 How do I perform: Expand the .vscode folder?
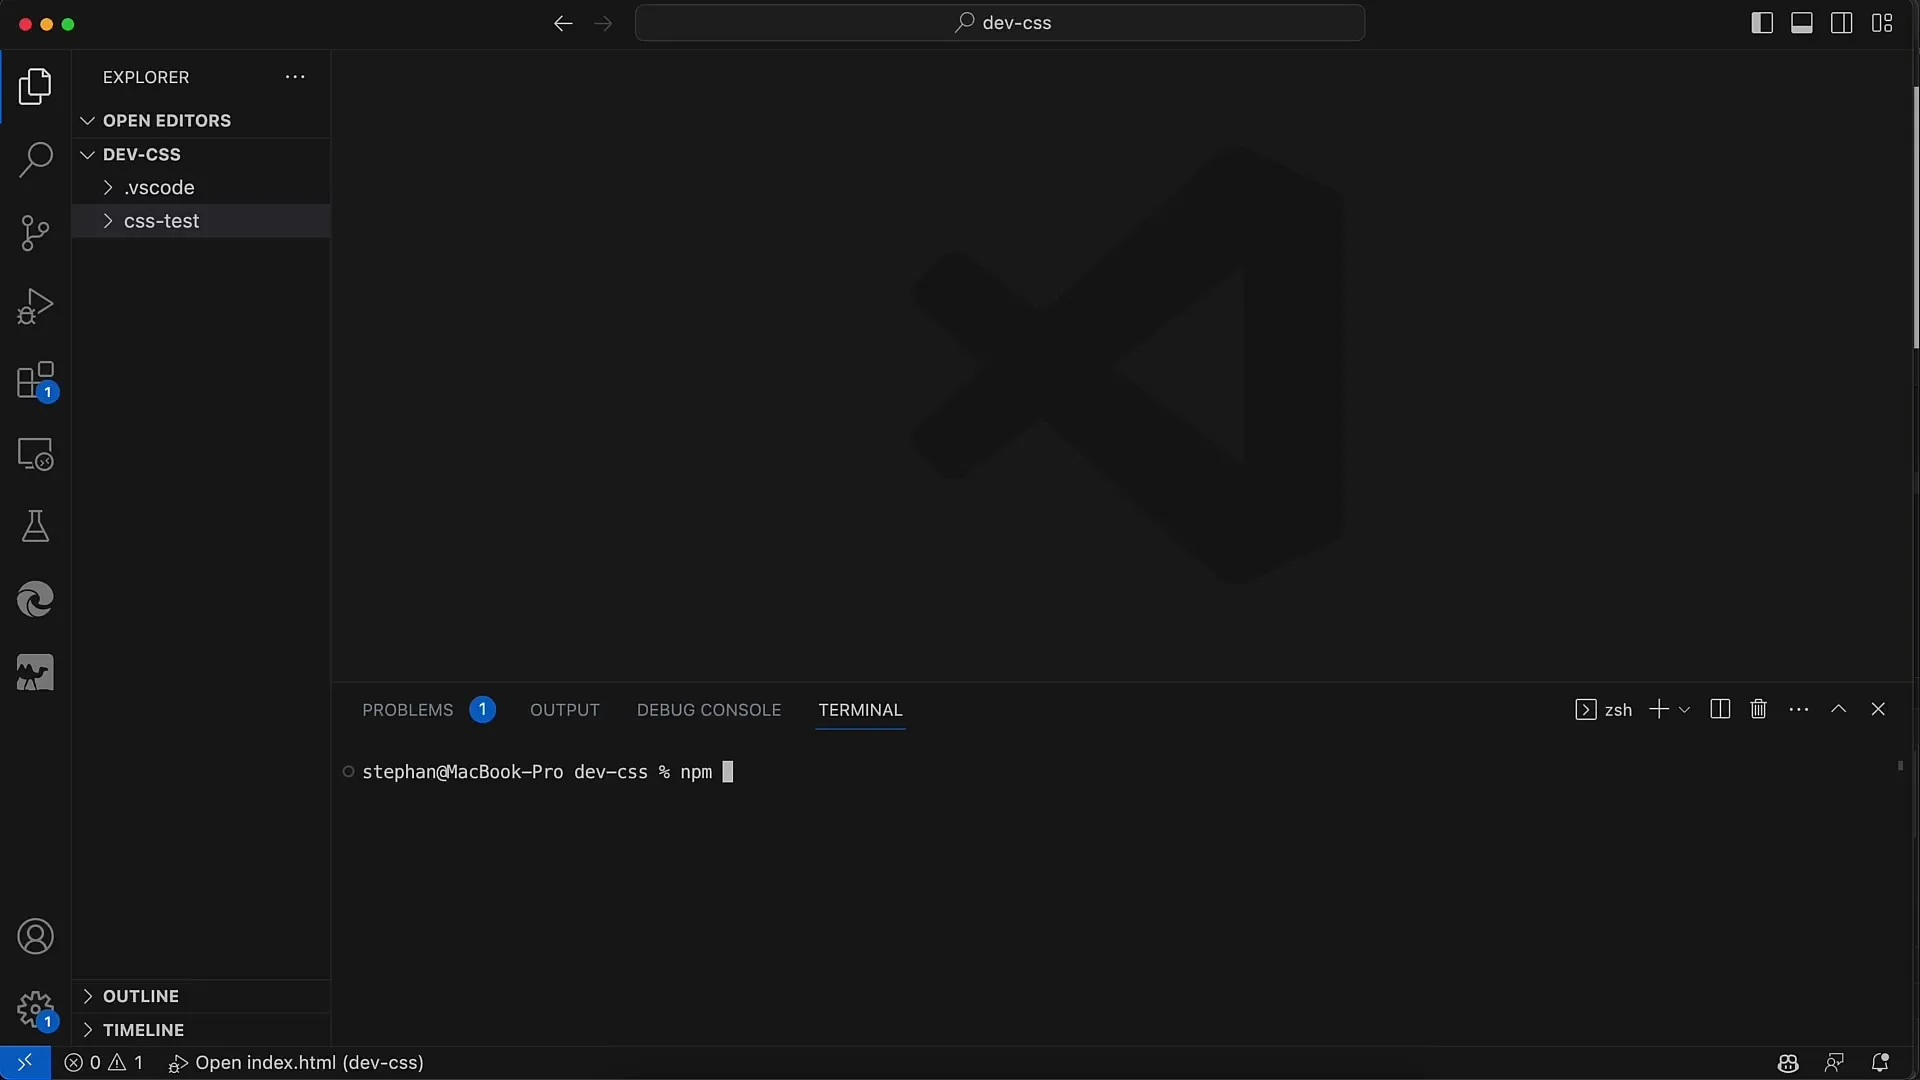[x=201, y=188]
